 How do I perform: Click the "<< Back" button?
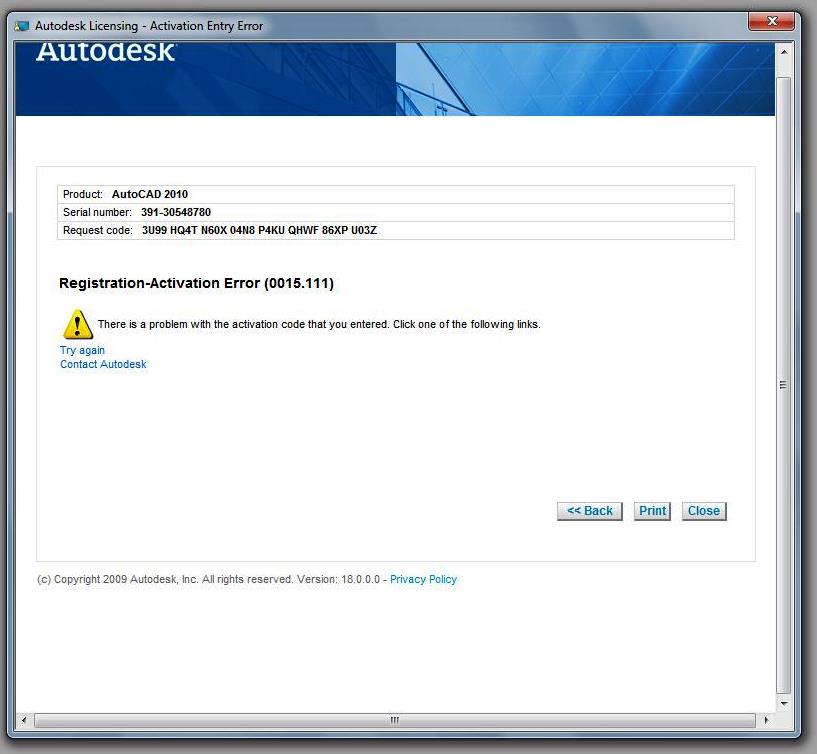coord(589,511)
